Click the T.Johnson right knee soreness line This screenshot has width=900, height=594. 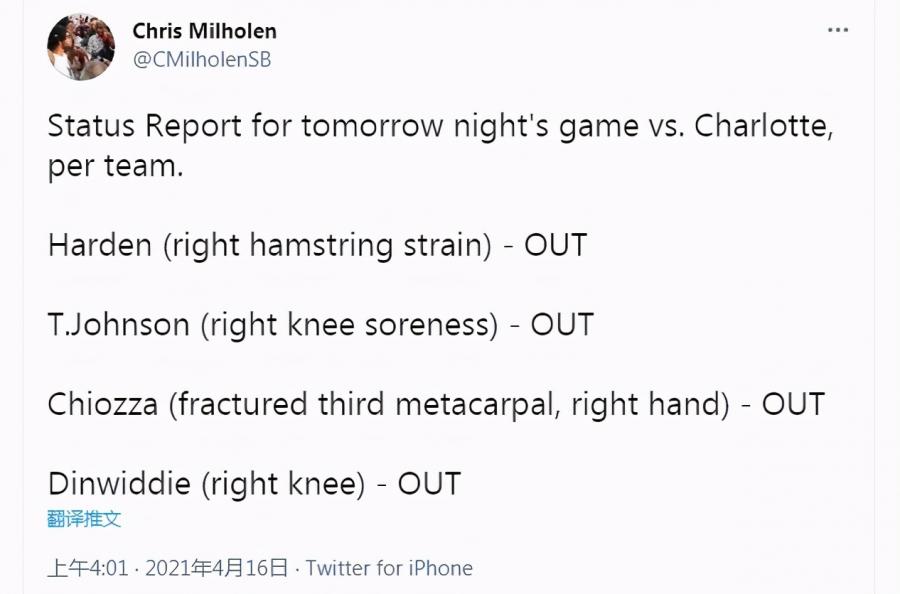[272, 325]
